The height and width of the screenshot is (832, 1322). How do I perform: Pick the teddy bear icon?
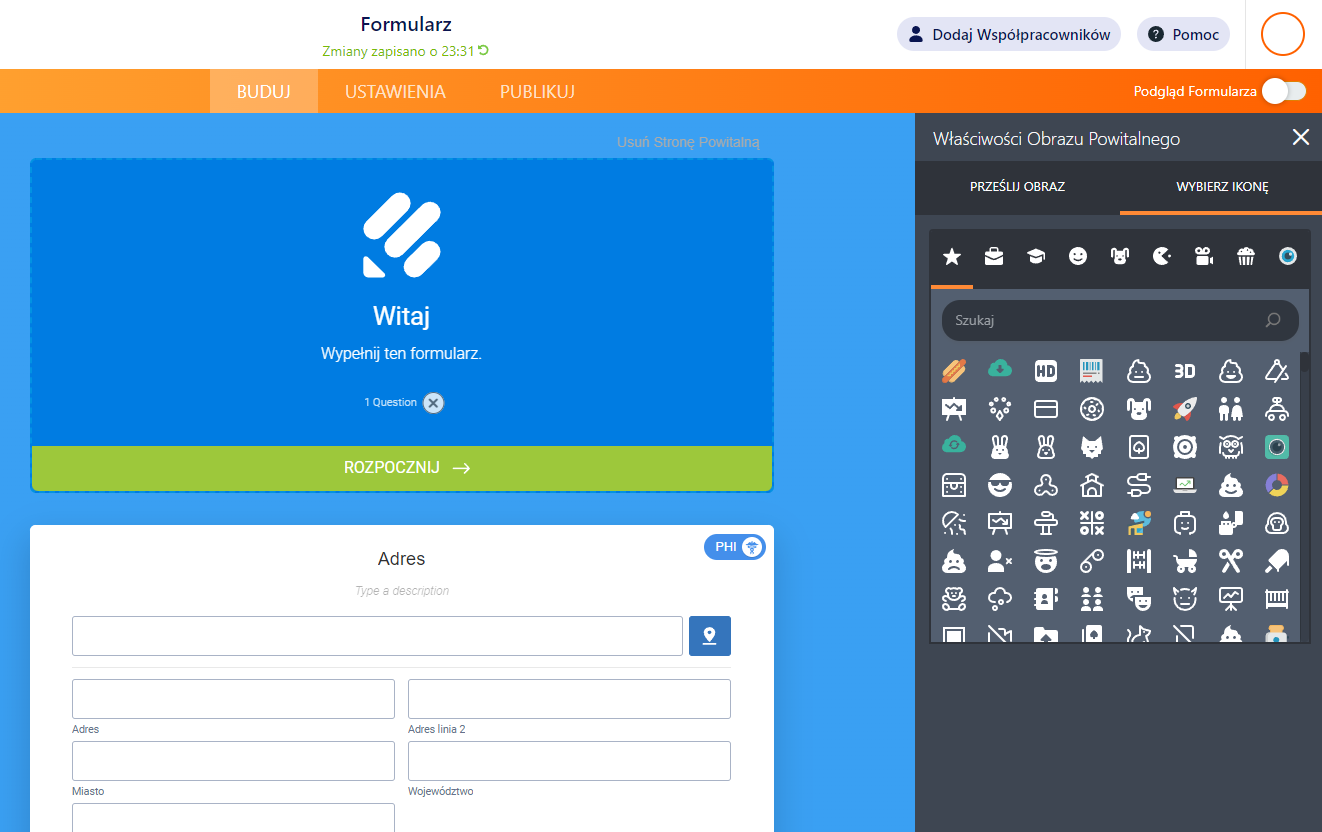point(954,599)
